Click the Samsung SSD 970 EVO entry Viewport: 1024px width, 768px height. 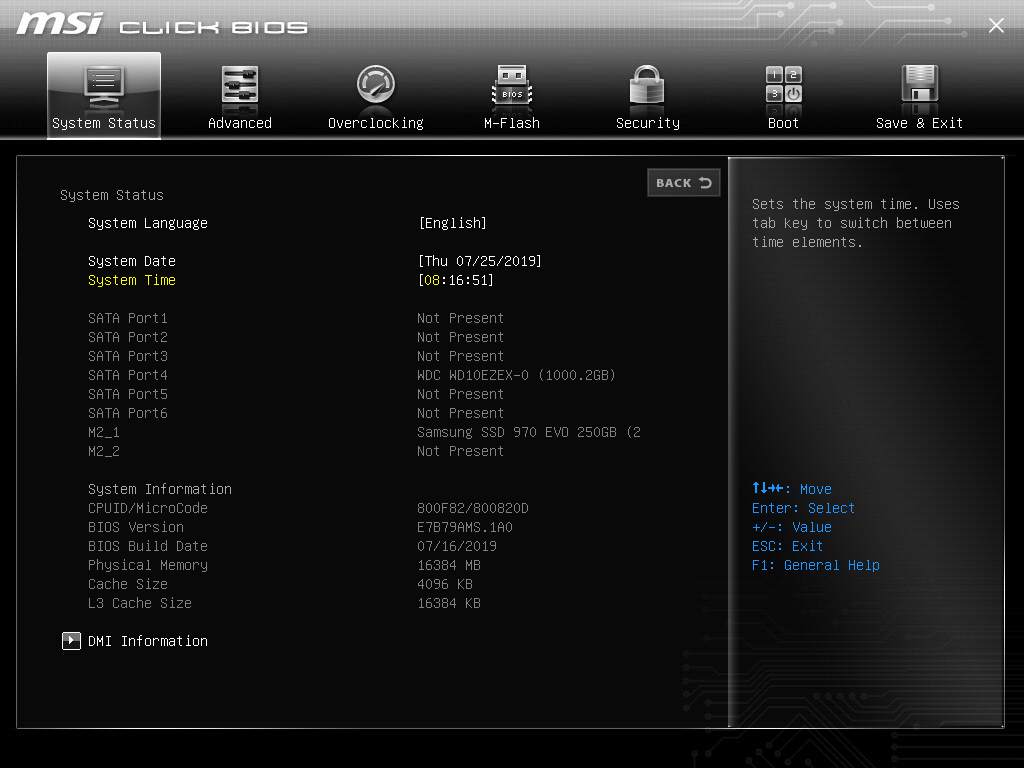point(529,432)
